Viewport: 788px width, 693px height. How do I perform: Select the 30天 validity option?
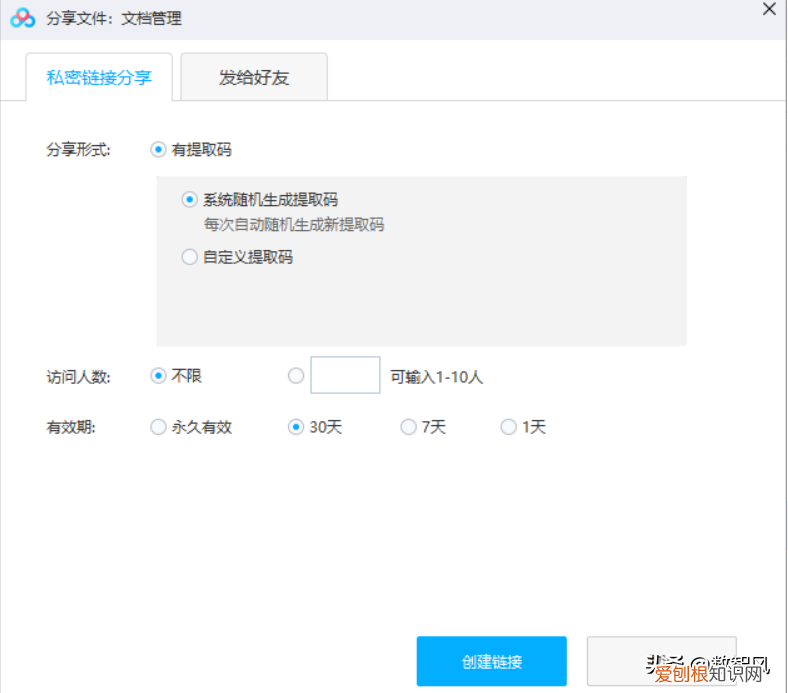click(x=296, y=427)
